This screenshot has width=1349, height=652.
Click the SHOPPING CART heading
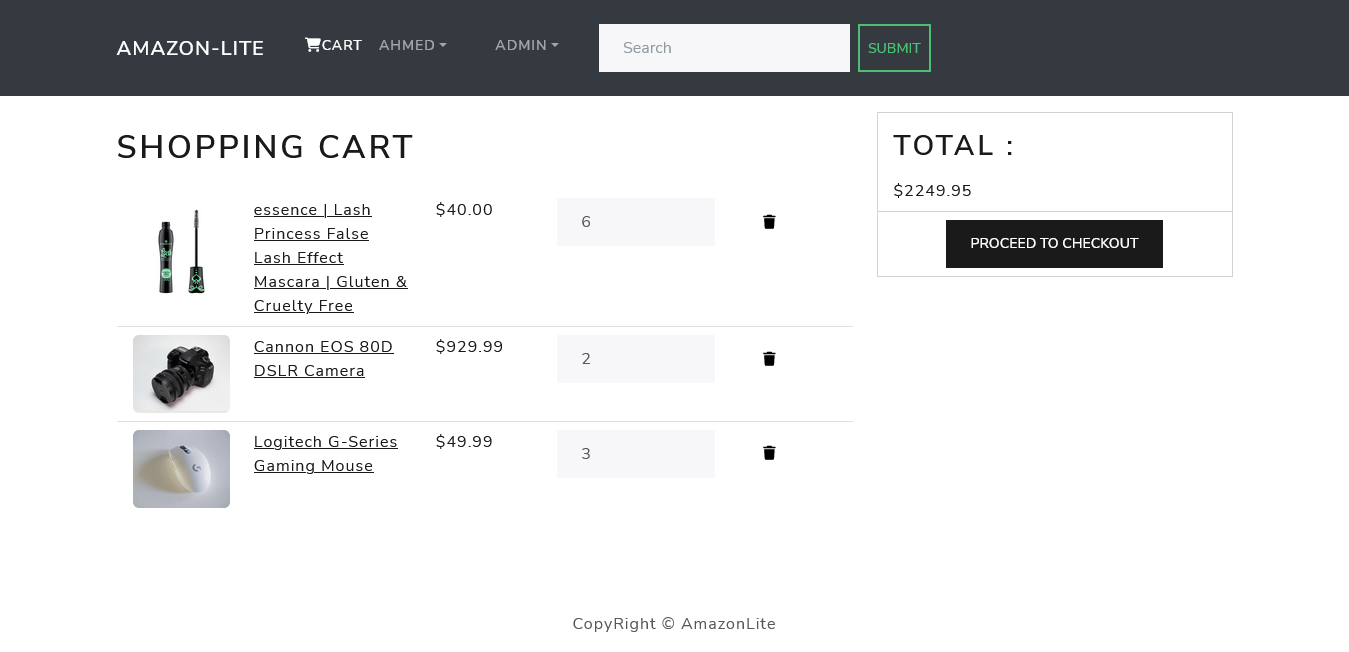[x=265, y=147]
